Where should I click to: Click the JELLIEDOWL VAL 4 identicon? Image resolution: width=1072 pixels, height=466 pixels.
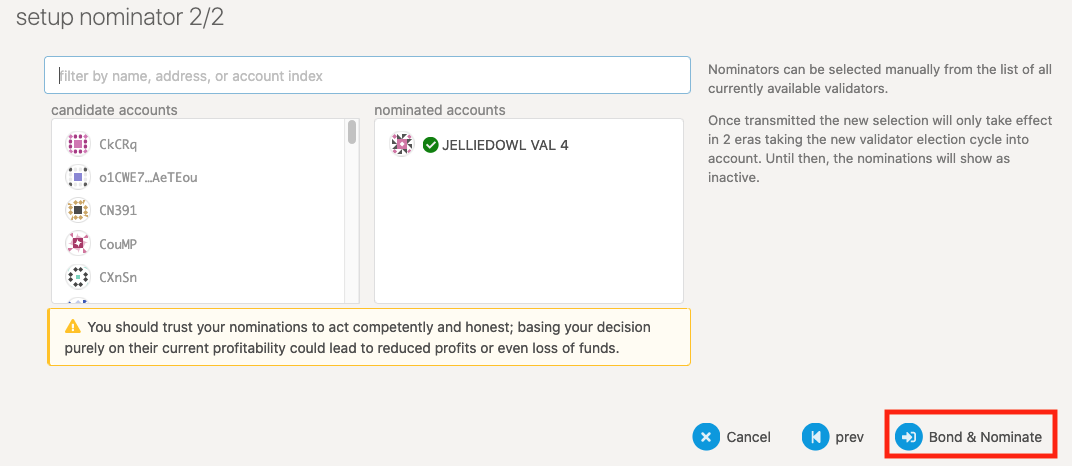[401, 145]
